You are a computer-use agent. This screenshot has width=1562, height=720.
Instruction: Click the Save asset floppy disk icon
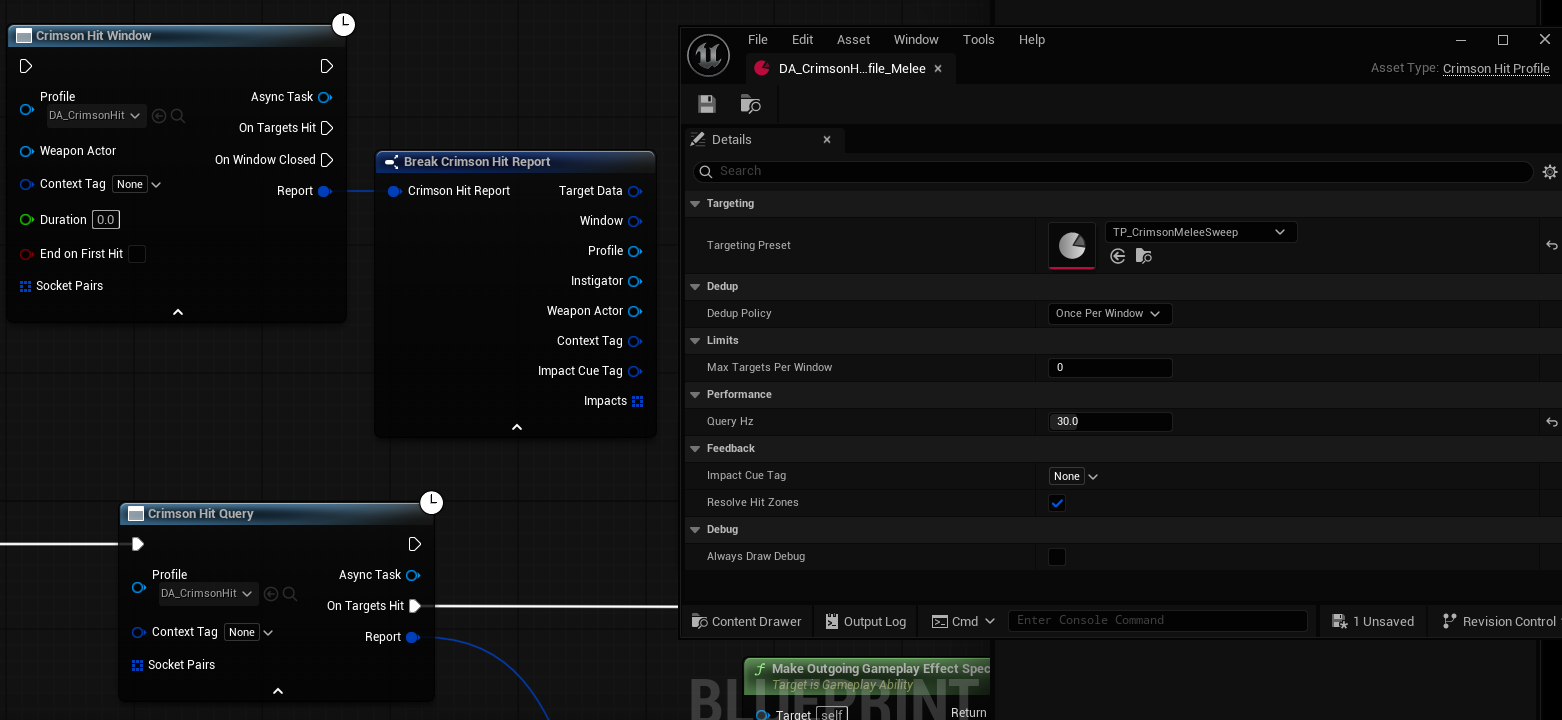click(707, 104)
